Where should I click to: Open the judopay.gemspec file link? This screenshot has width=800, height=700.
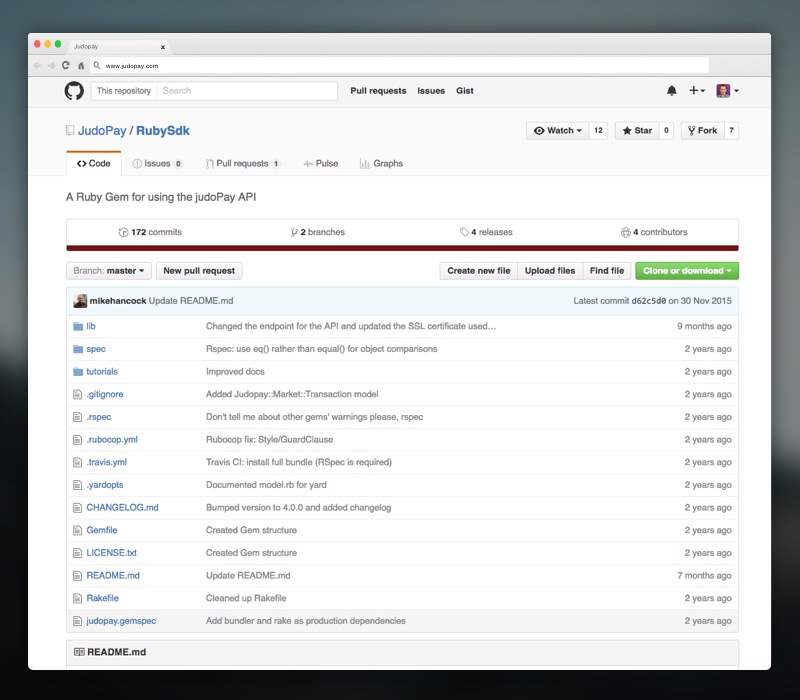121,621
